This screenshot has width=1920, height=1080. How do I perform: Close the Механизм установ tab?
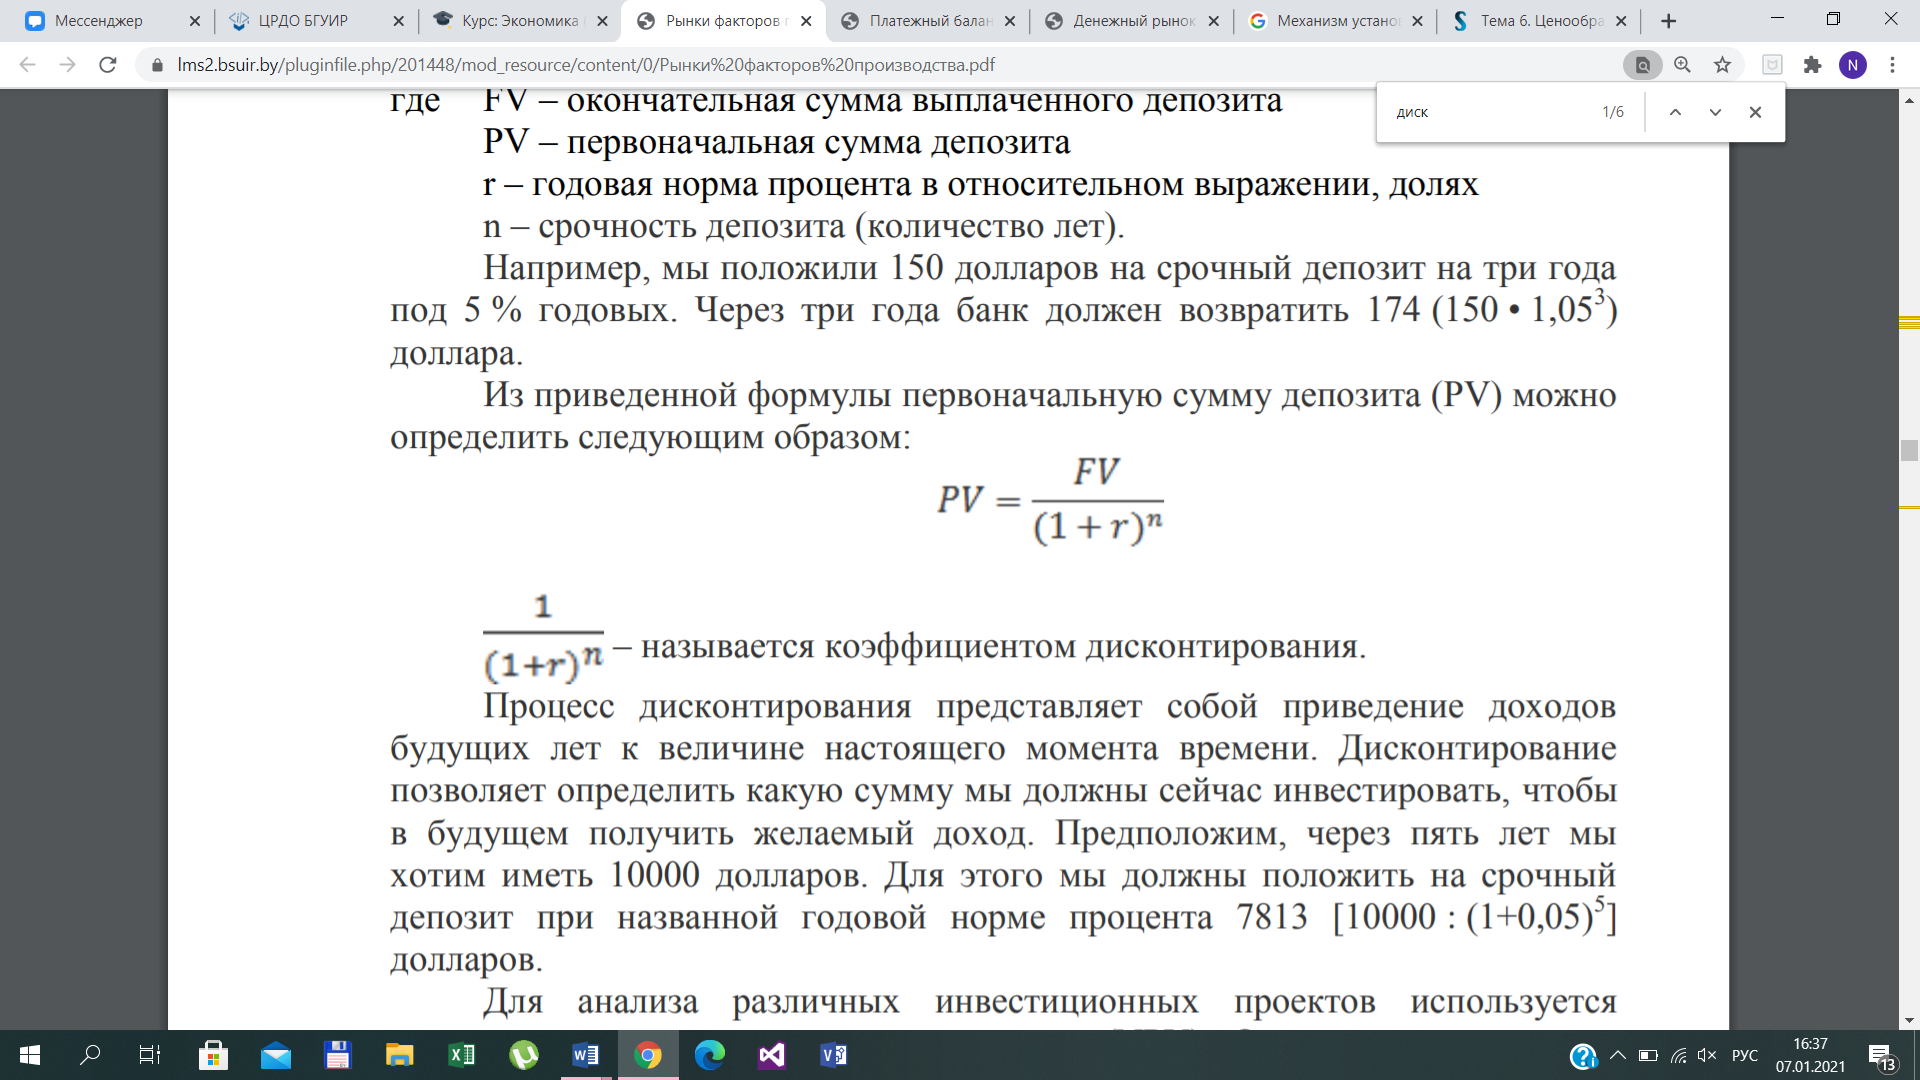pos(1418,21)
